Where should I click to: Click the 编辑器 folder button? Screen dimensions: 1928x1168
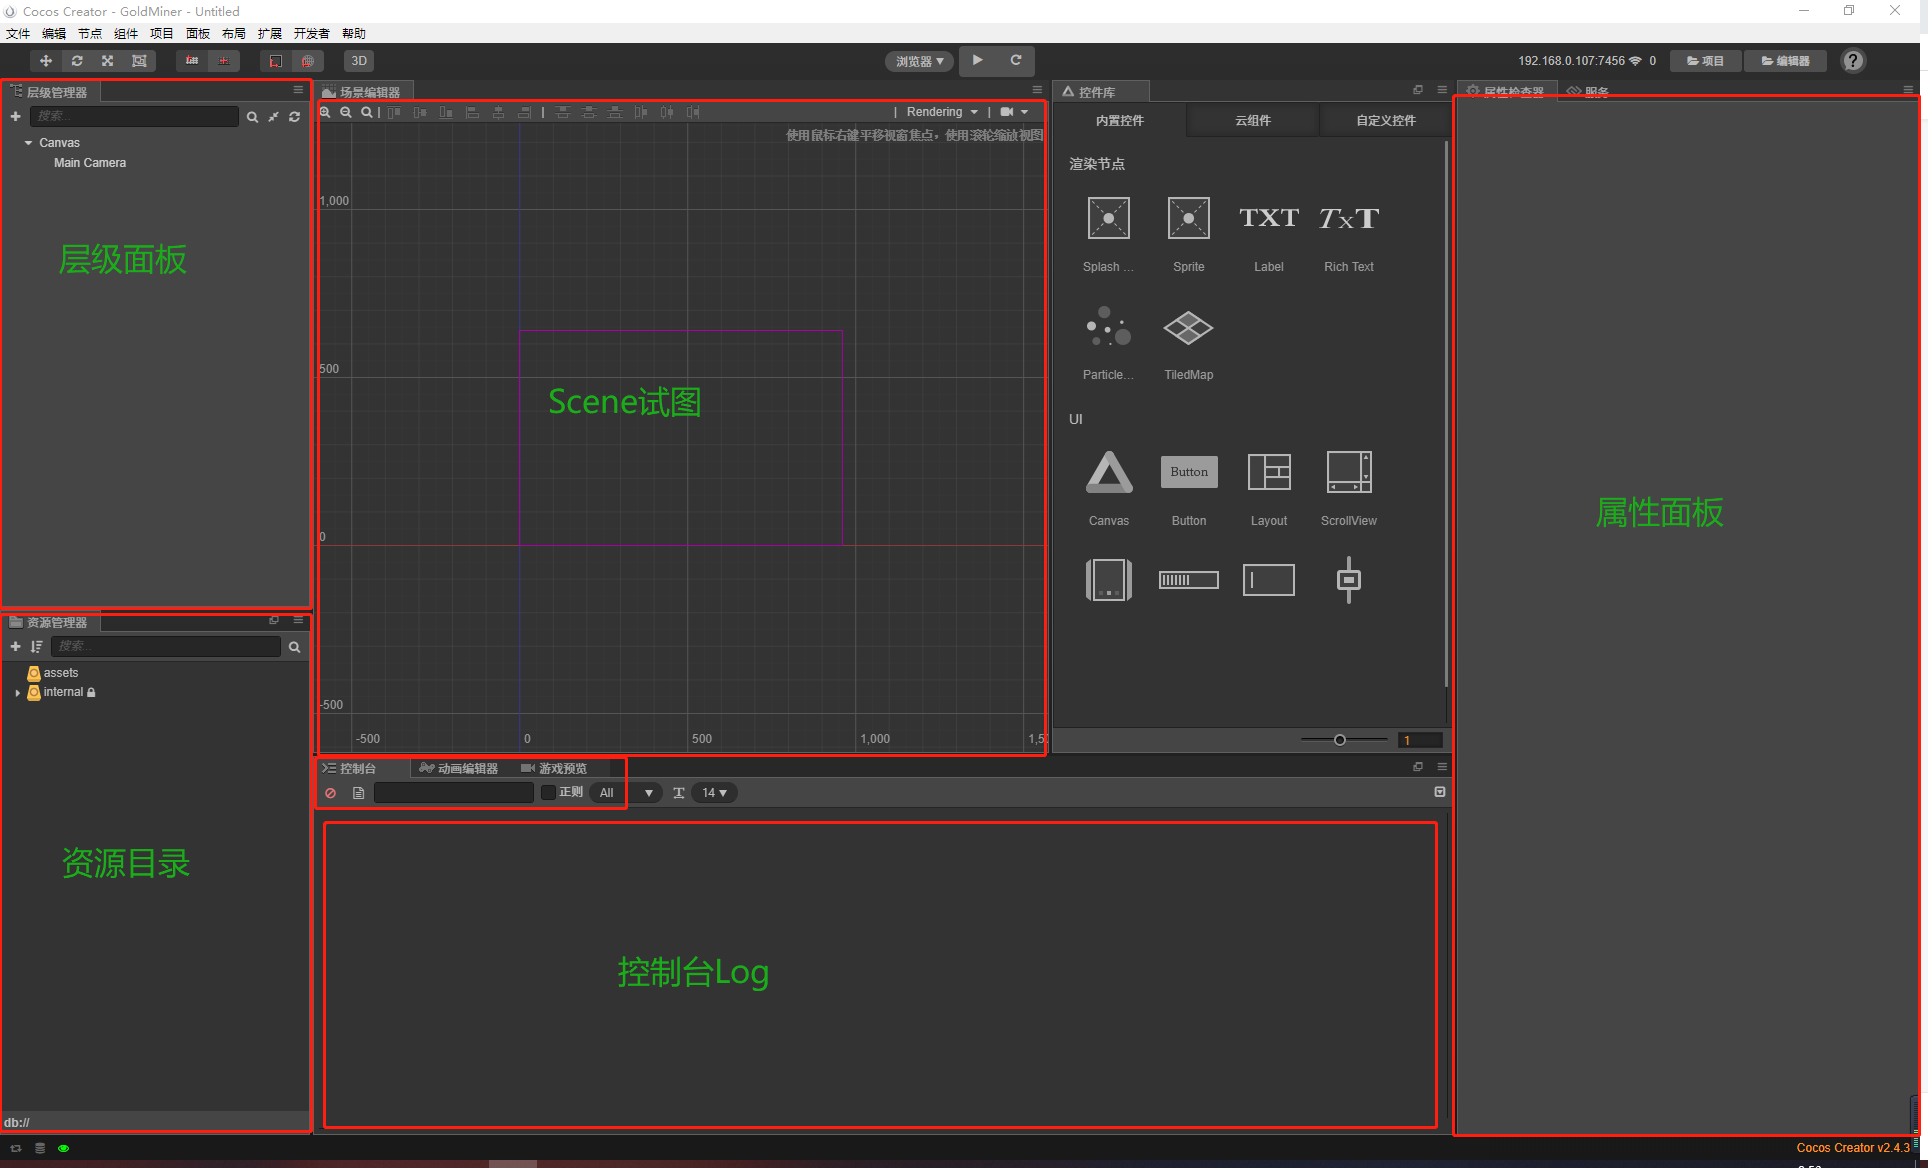[1785, 61]
